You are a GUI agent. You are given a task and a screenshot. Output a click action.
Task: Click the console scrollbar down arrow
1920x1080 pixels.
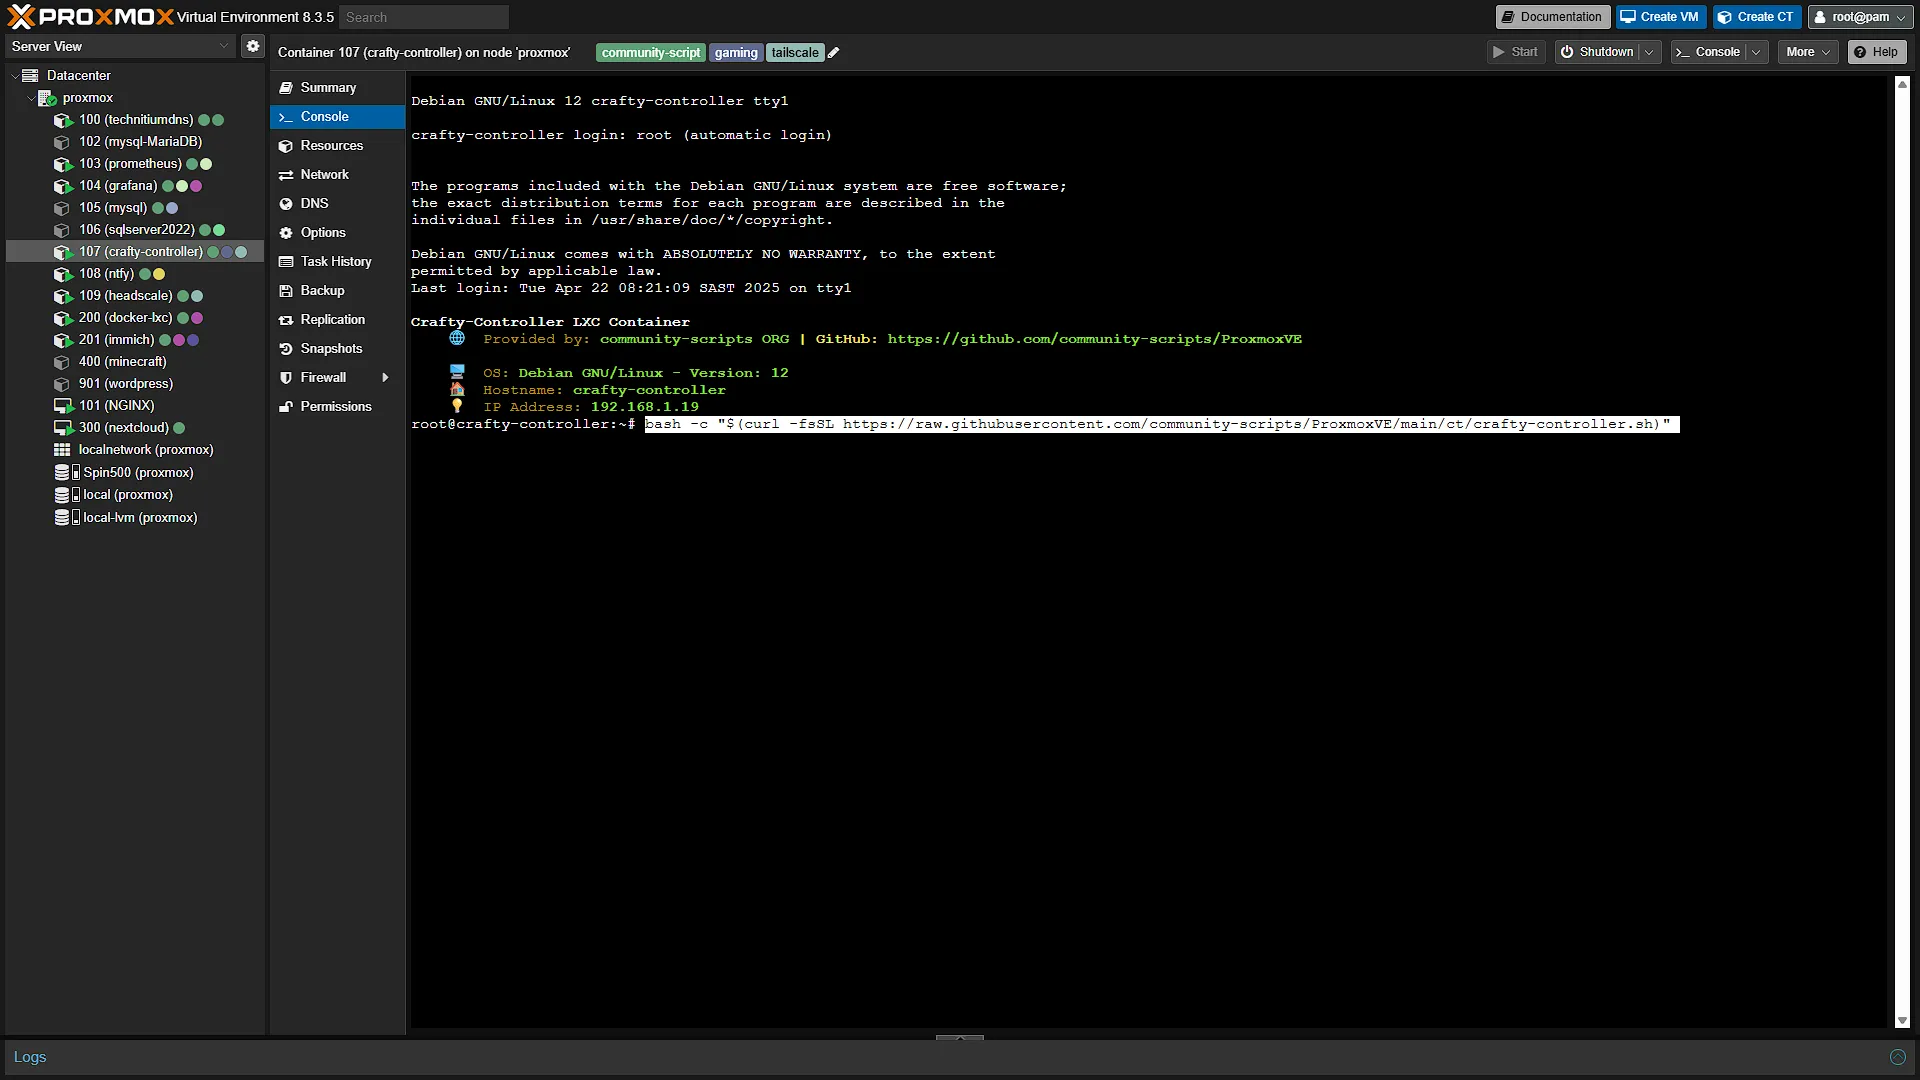pos(1902,1020)
